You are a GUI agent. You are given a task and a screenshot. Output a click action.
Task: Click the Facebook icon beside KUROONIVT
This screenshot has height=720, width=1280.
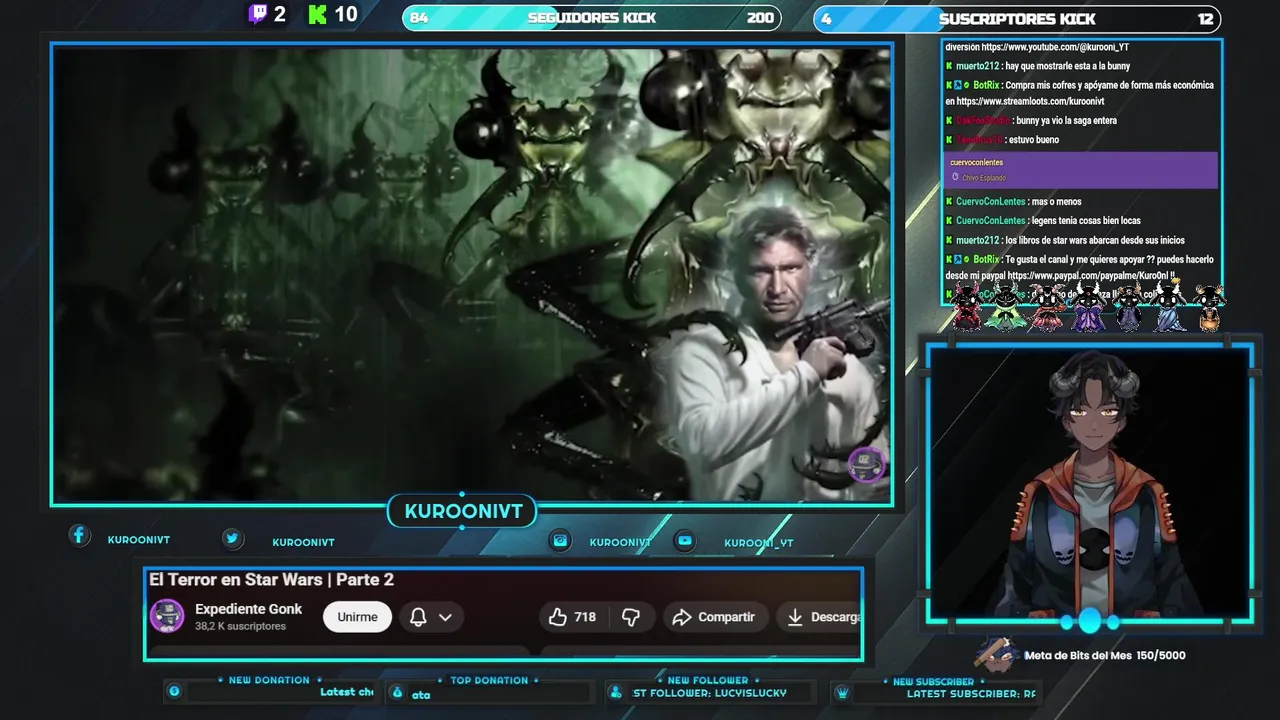coord(79,536)
